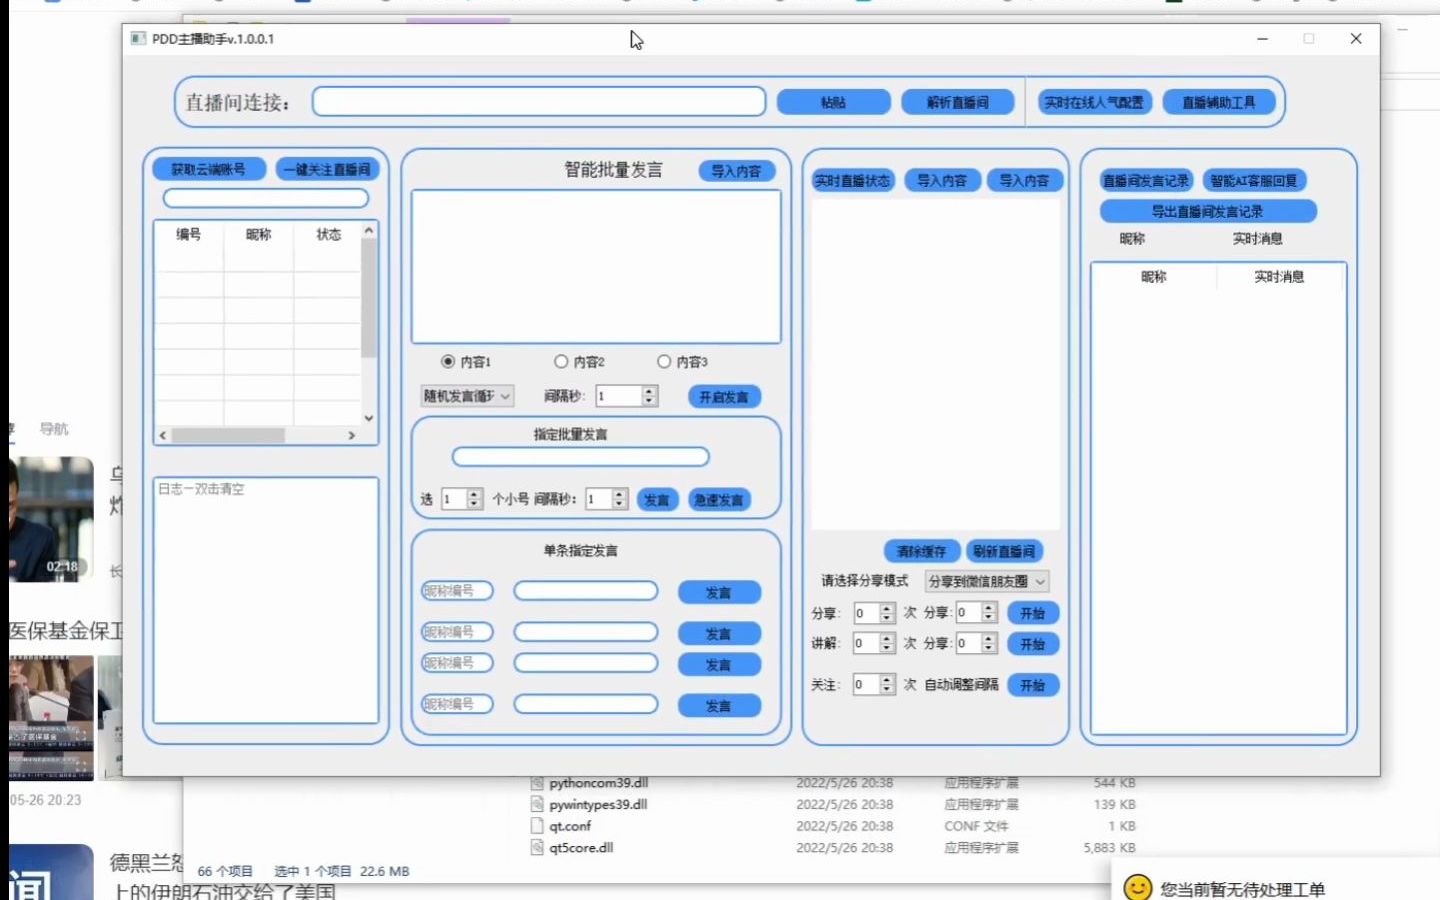Click 导入内容 directly beside 实时直播状态
Image resolution: width=1440 pixels, height=900 pixels.
[x=942, y=180]
